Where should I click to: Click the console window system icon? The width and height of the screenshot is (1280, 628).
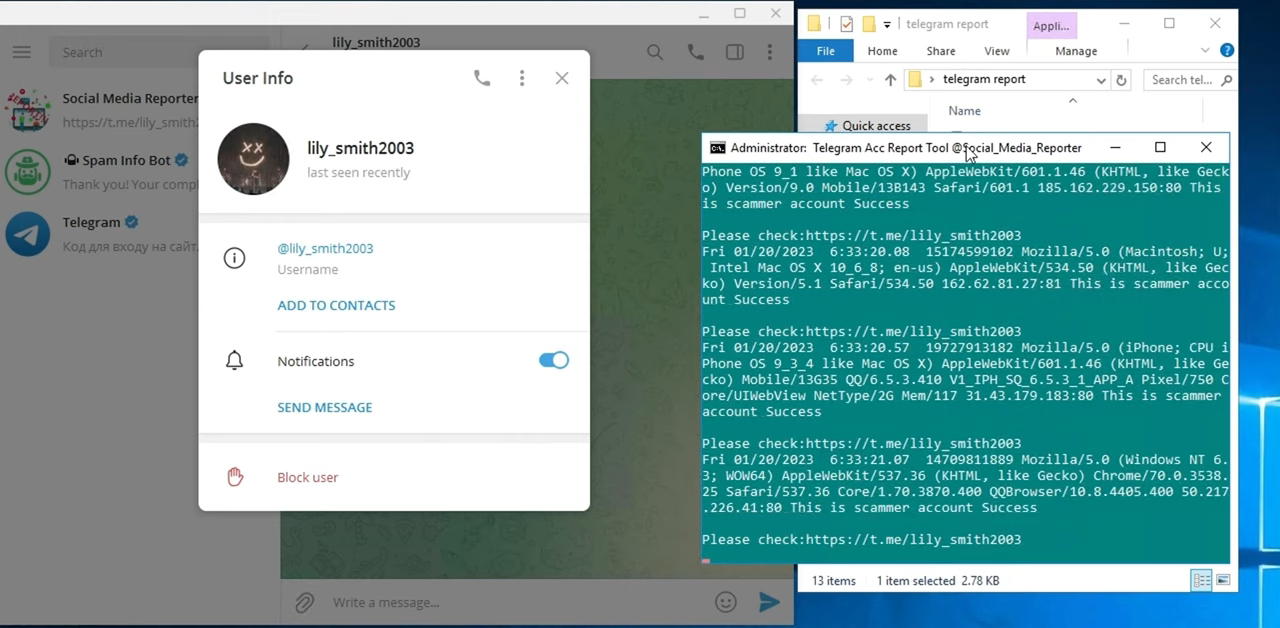pyautogui.click(x=717, y=148)
